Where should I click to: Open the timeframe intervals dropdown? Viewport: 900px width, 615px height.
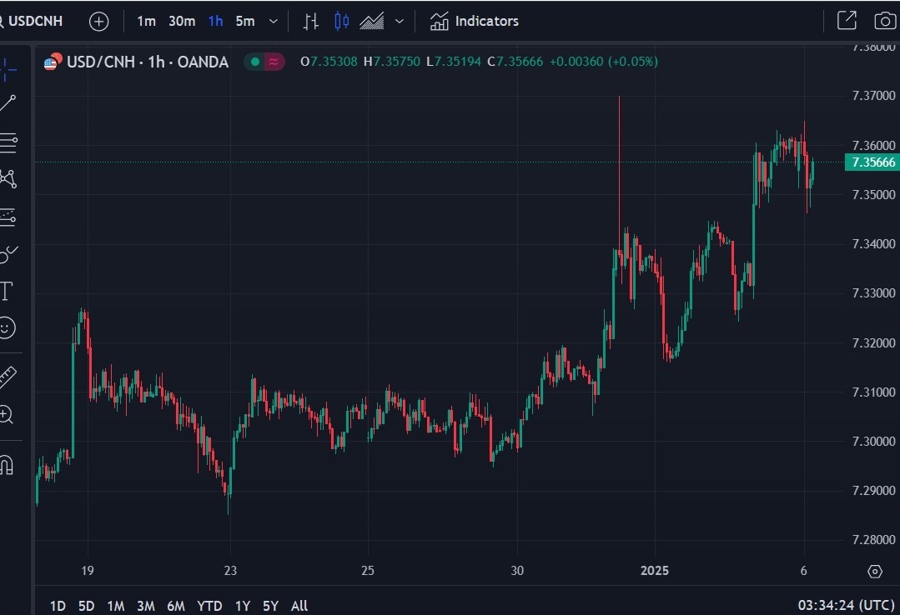(x=272, y=20)
